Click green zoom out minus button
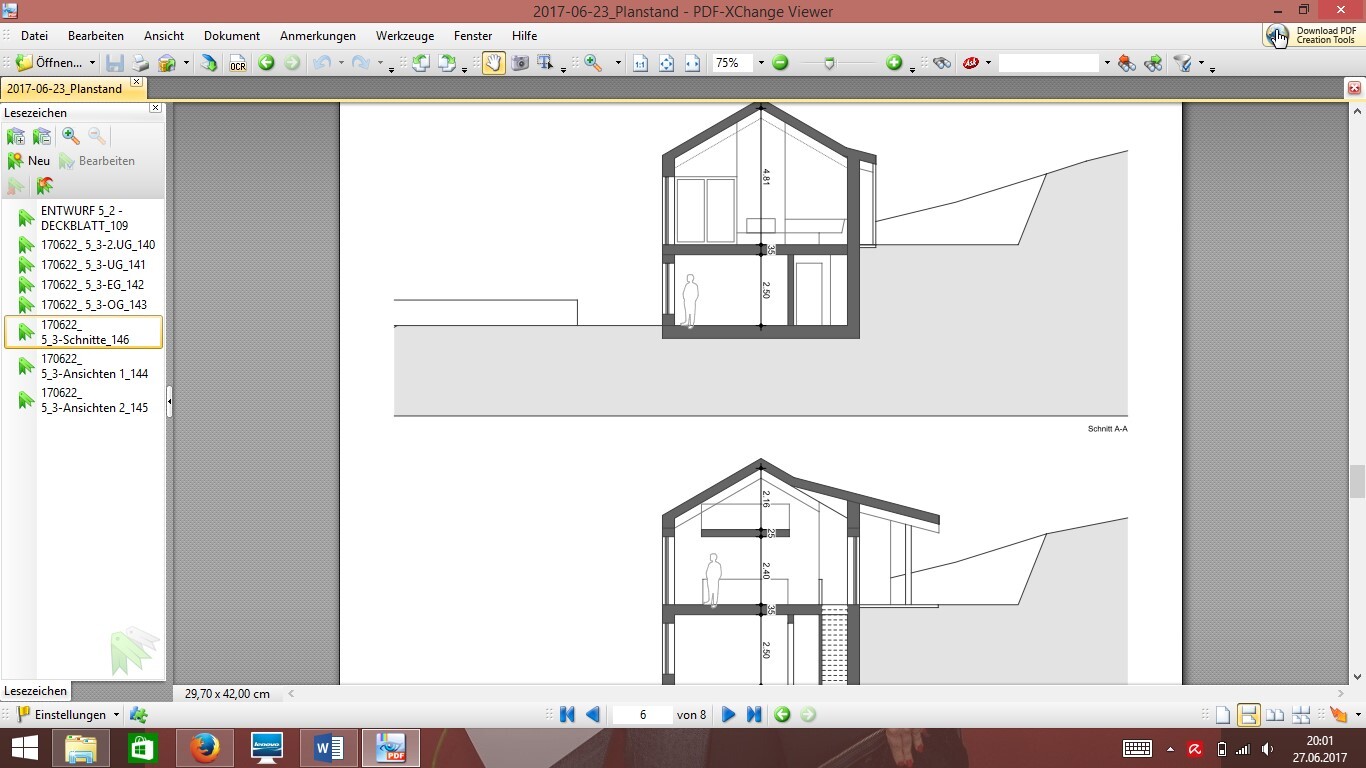 [x=780, y=63]
